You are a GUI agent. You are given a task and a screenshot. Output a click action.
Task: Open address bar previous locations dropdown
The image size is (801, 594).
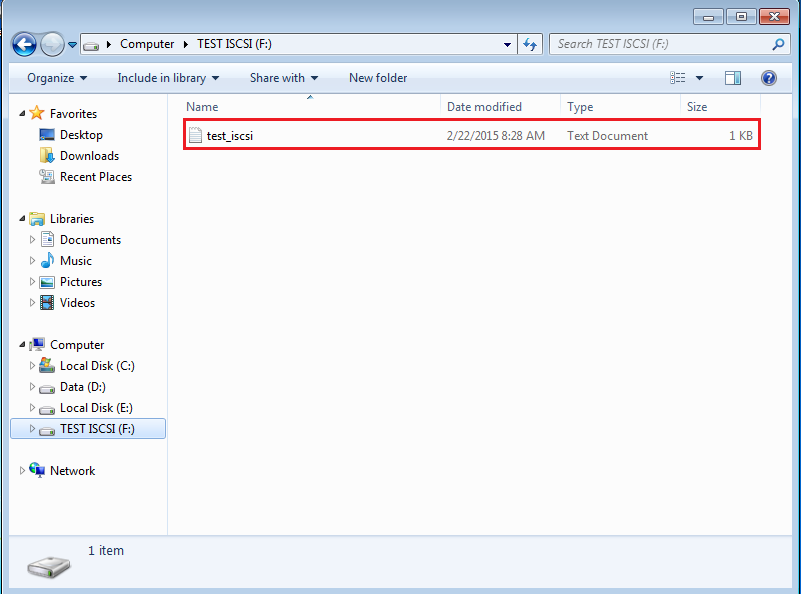pos(507,44)
